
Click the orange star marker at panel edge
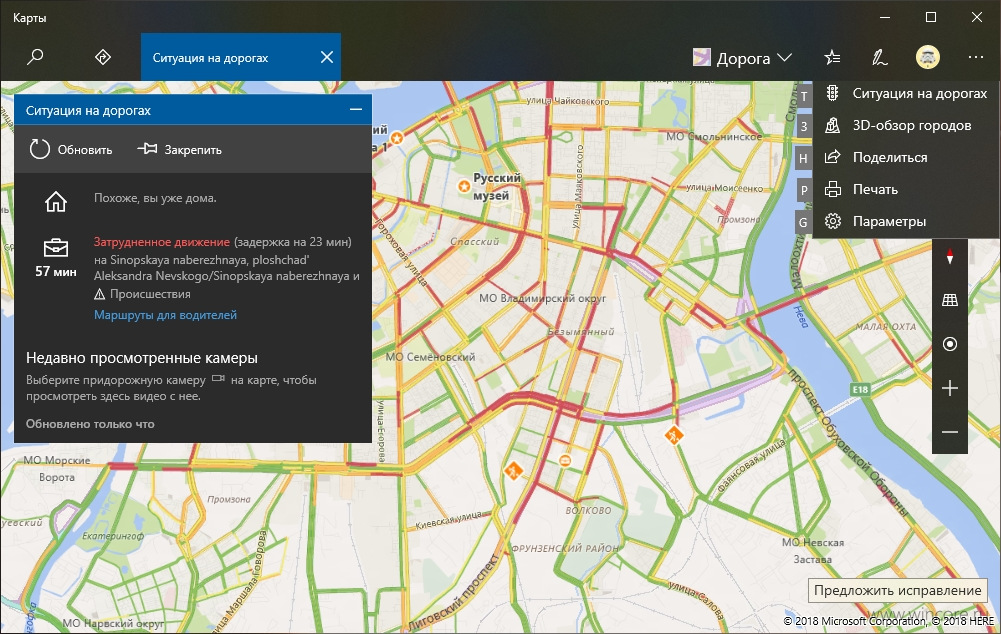pyautogui.click(x=396, y=137)
